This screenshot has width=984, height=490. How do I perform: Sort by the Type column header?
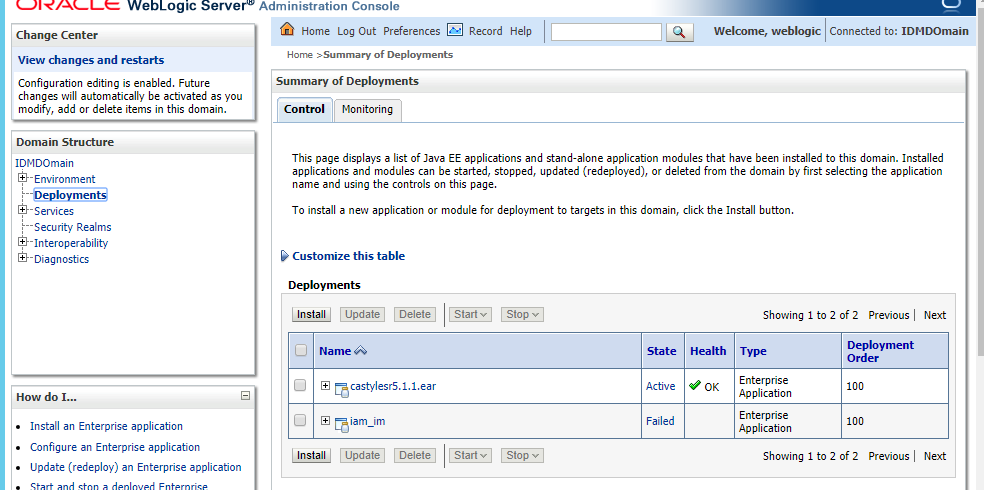753,351
